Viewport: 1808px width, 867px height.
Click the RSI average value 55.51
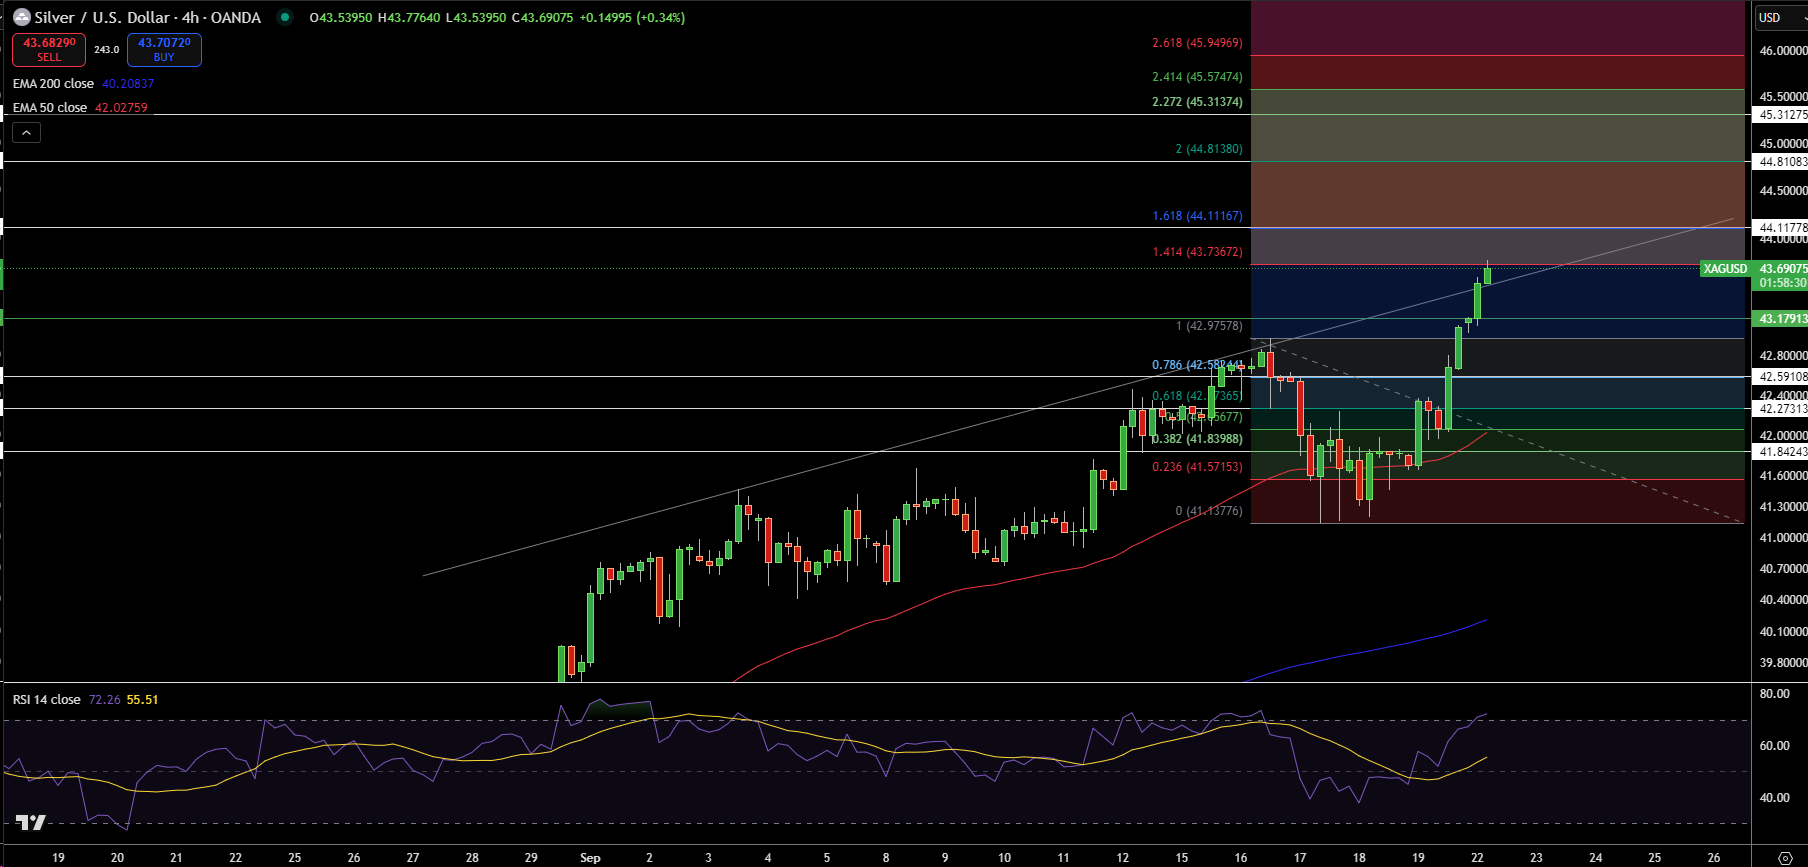[x=142, y=699]
